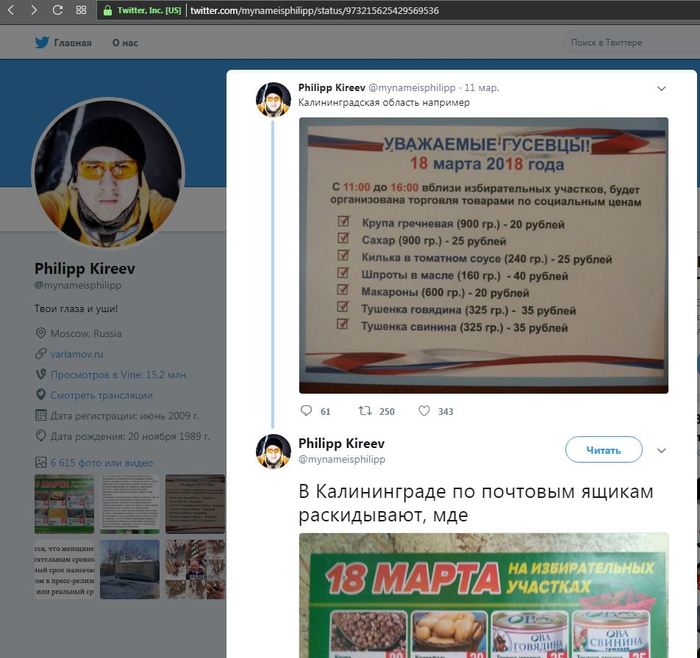Click the browser forward arrow
Image resolution: width=700 pixels, height=658 pixels.
coord(33,10)
